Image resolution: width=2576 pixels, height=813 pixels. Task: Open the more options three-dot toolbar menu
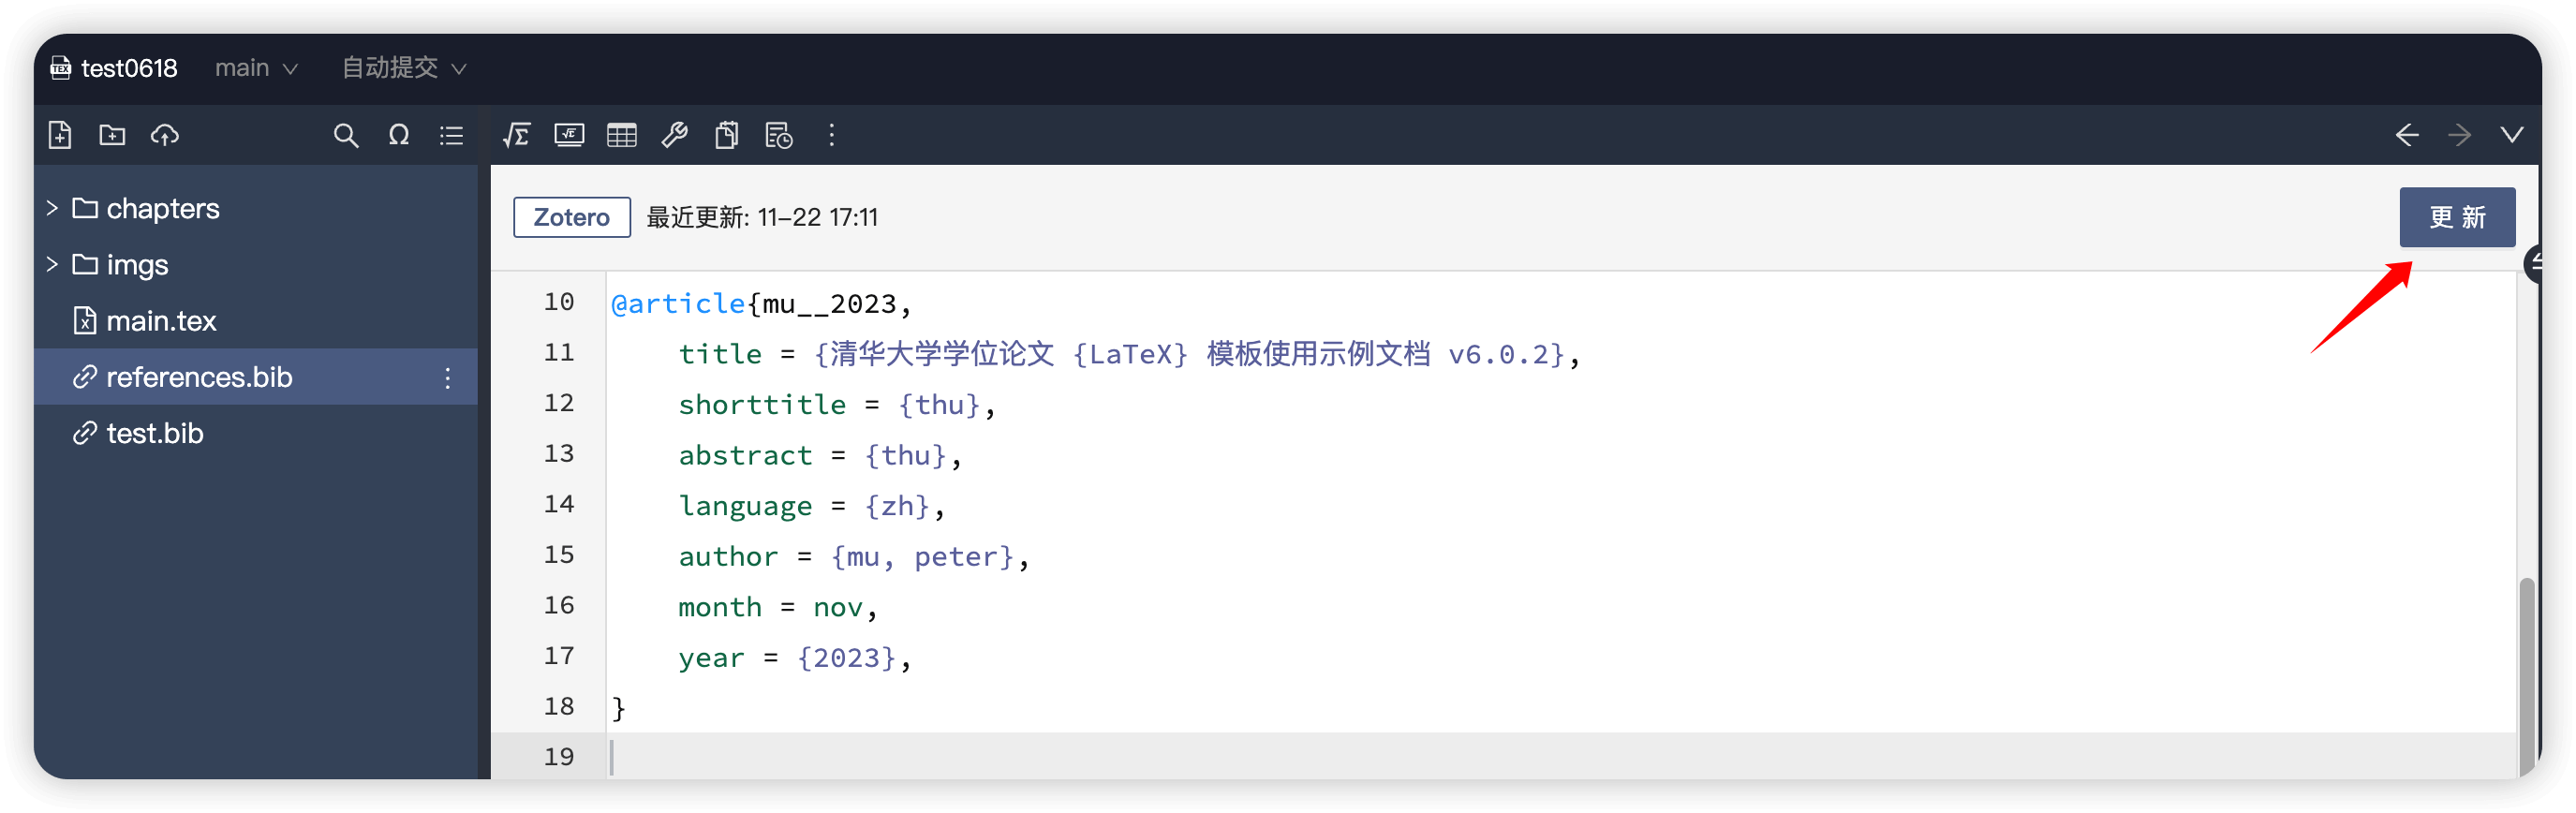pyautogui.click(x=831, y=135)
